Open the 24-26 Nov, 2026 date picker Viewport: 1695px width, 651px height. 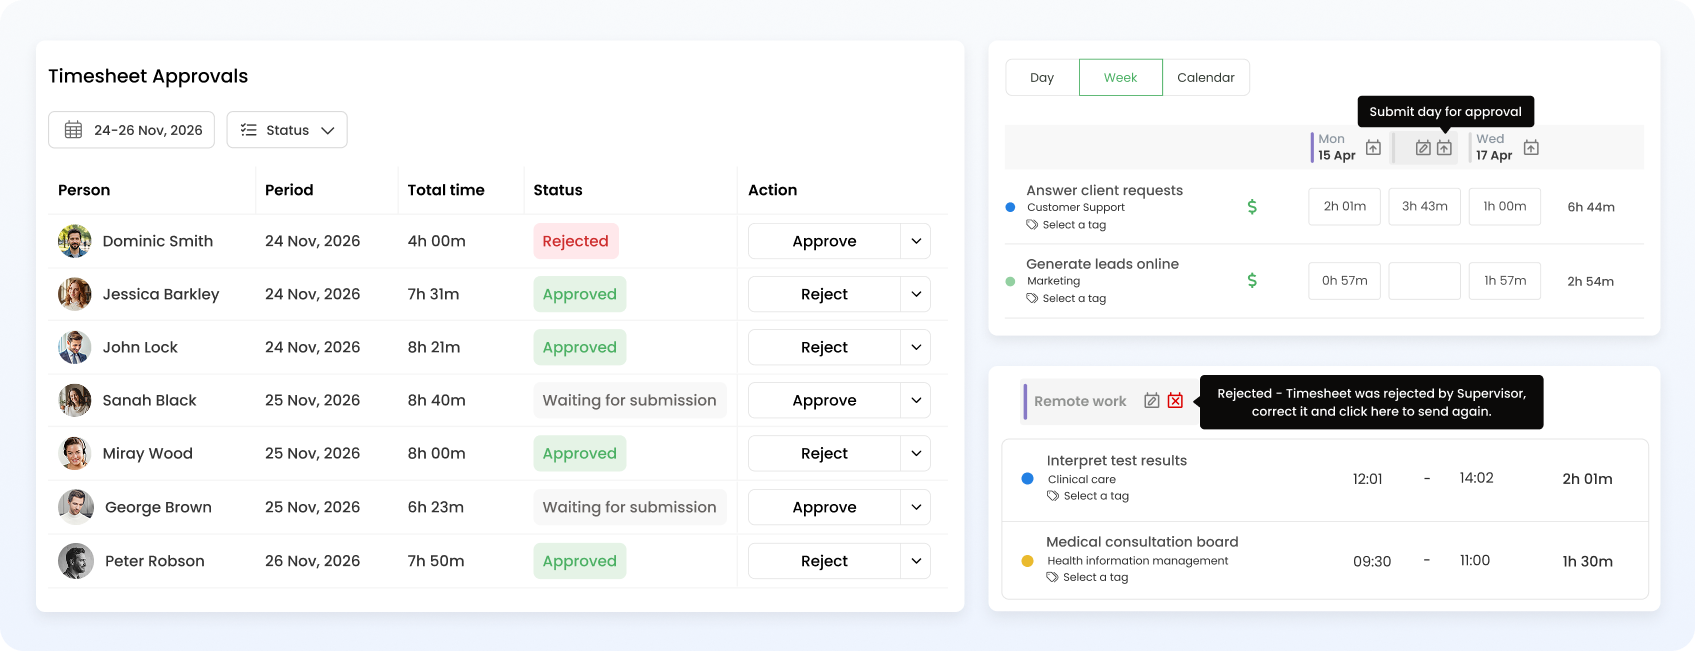pos(131,130)
